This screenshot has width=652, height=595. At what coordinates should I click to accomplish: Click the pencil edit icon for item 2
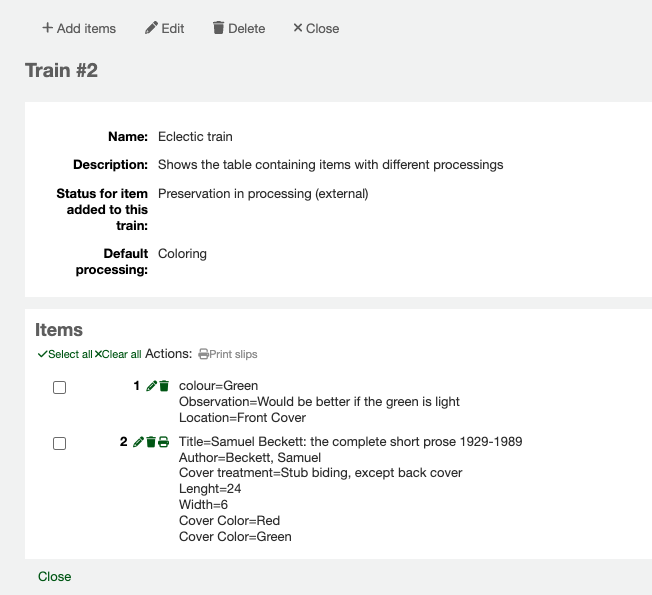pyautogui.click(x=138, y=442)
